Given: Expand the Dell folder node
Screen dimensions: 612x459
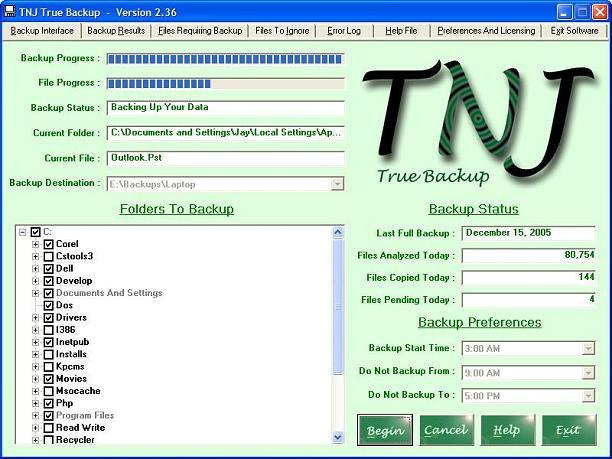Looking at the screenshot, I should coord(36,269).
